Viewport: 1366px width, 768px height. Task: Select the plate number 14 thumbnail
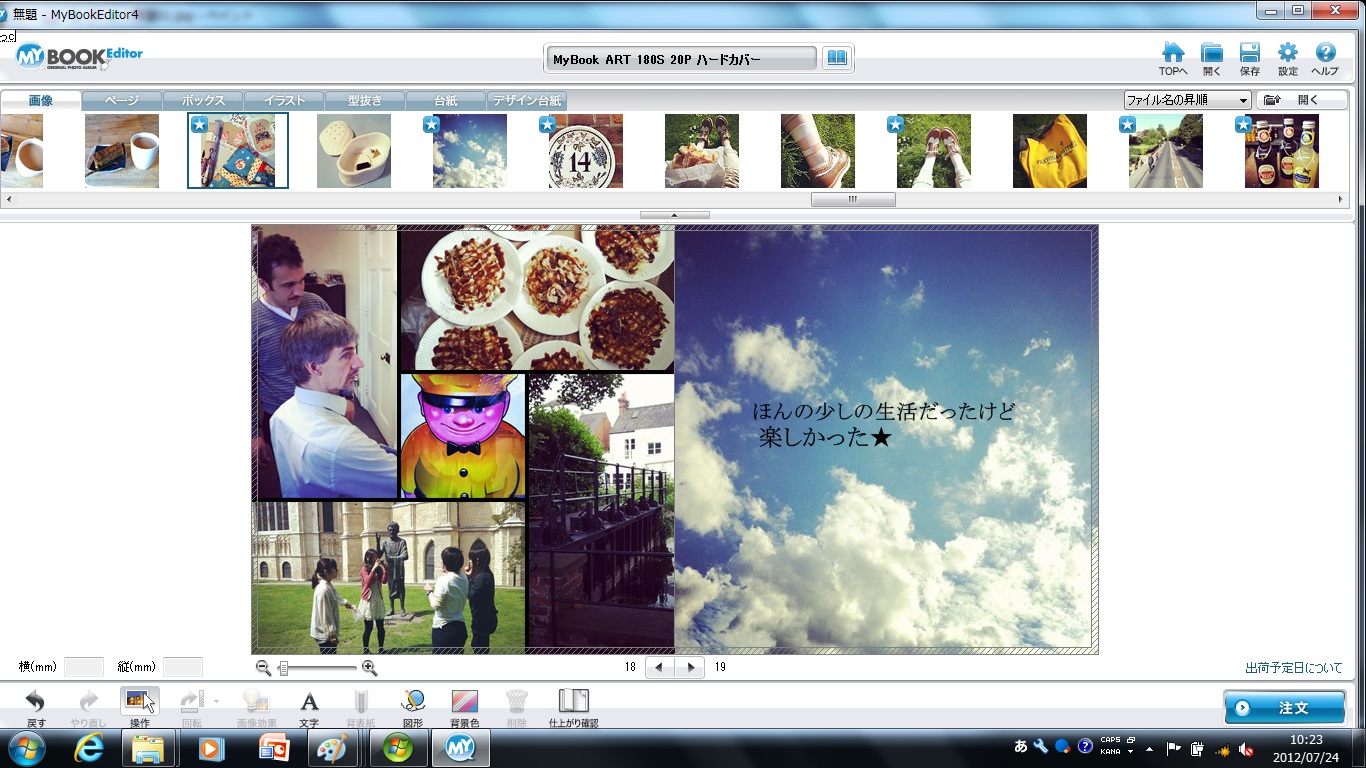(585, 151)
